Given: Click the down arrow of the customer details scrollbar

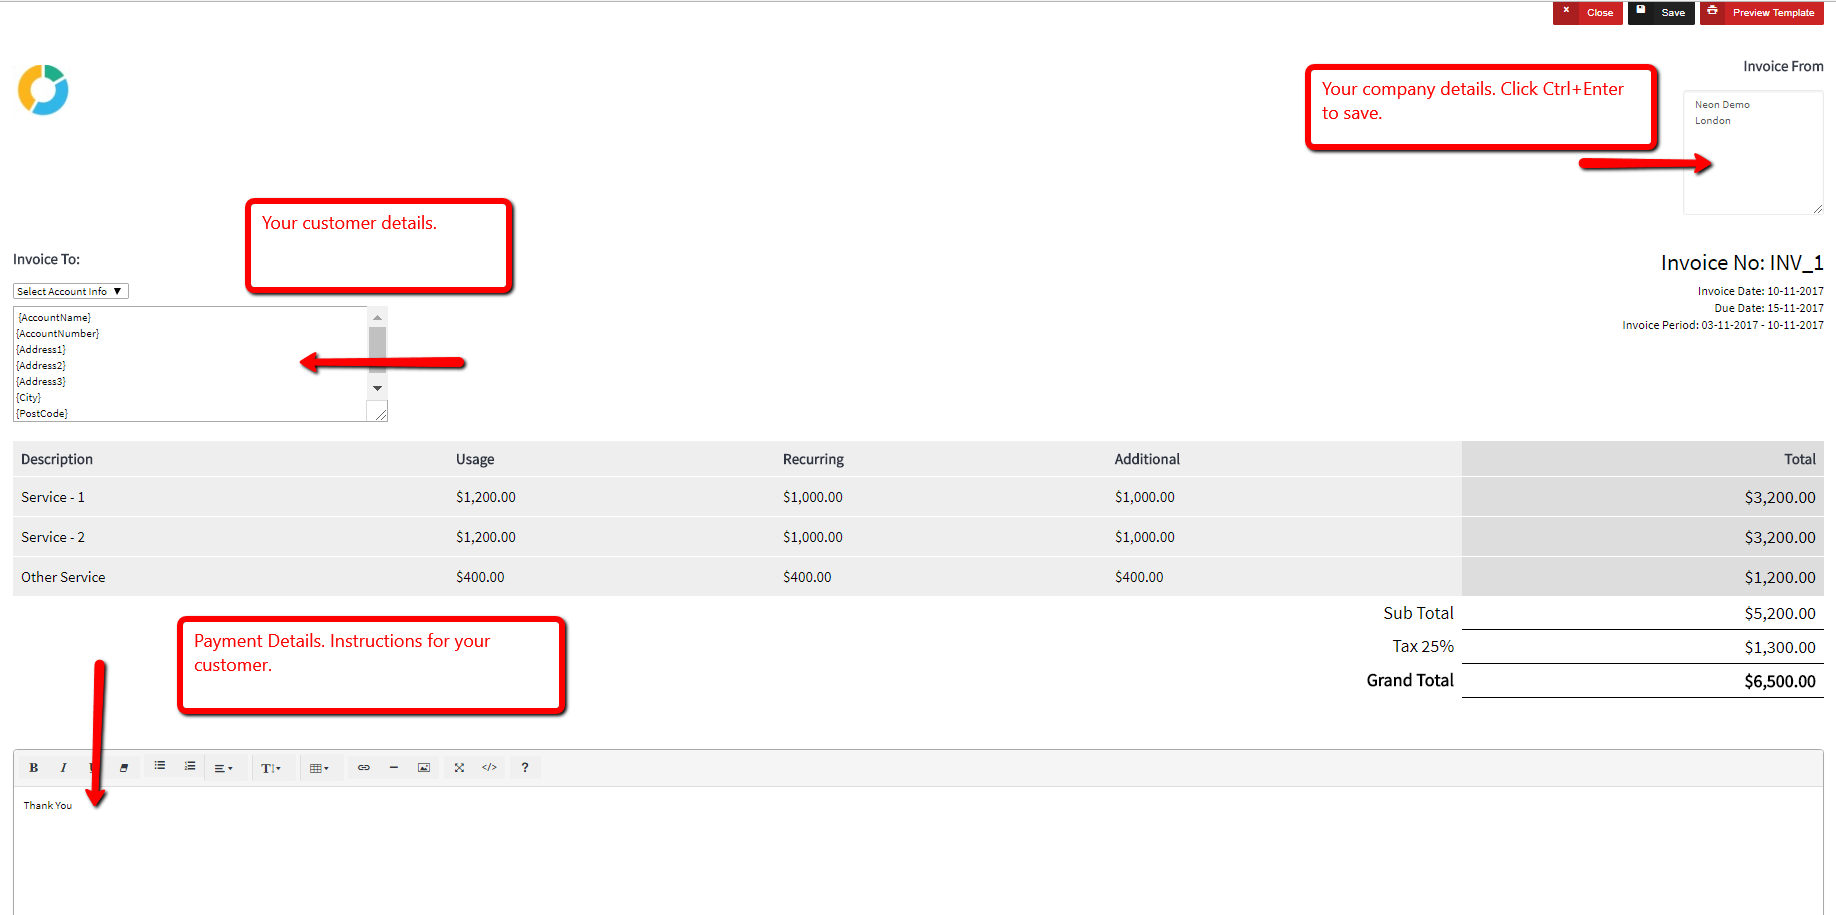Looking at the screenshot, I should pos(377,388).
